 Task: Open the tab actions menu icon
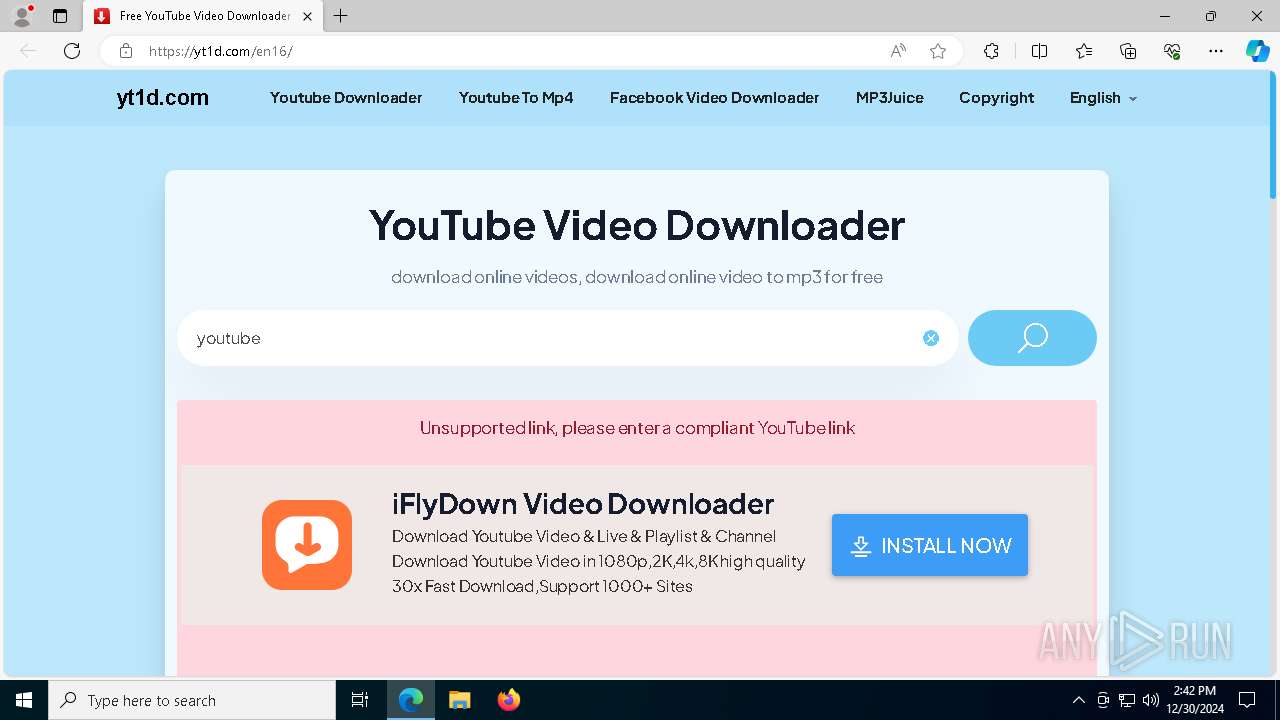[x=60, y=16]
